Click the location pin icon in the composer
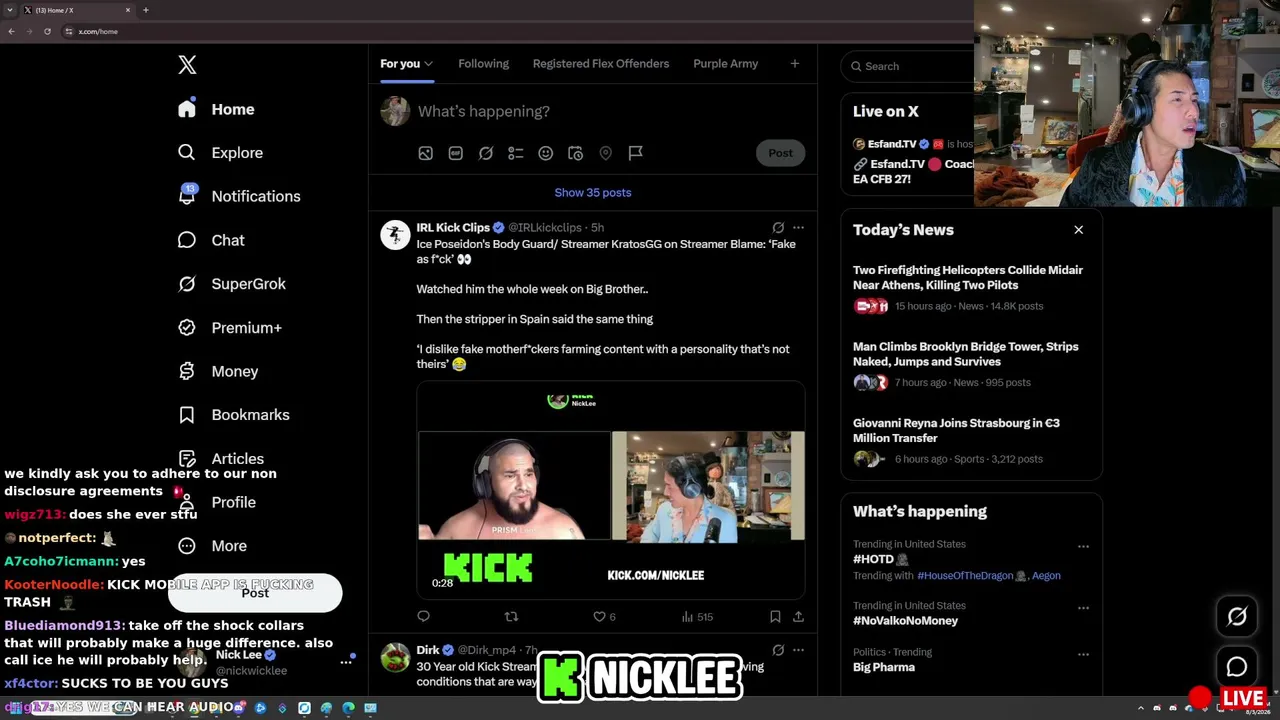 (606, 153)
